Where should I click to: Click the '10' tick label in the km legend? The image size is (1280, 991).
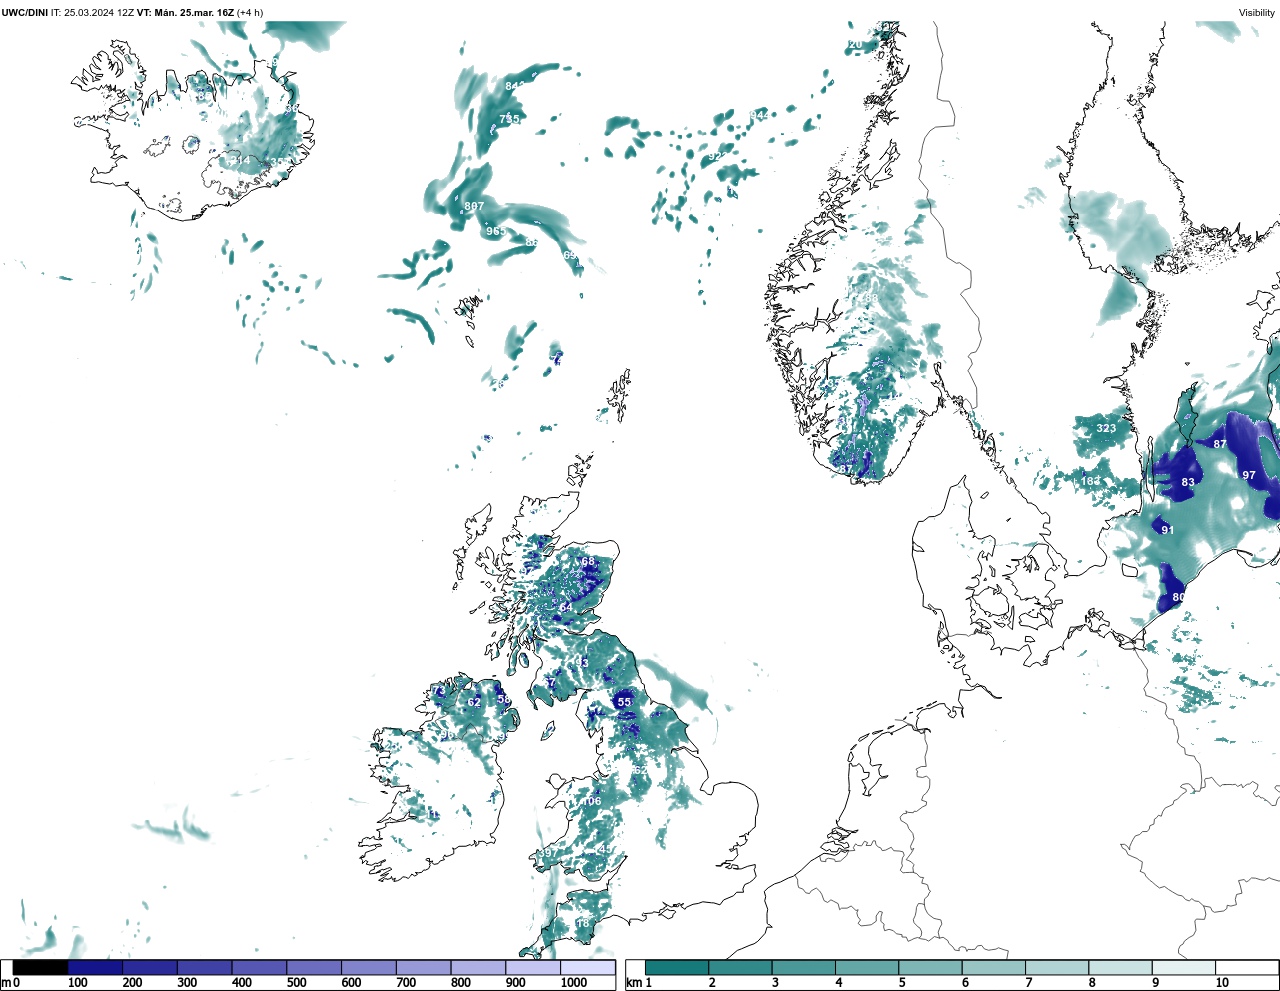1222,984
